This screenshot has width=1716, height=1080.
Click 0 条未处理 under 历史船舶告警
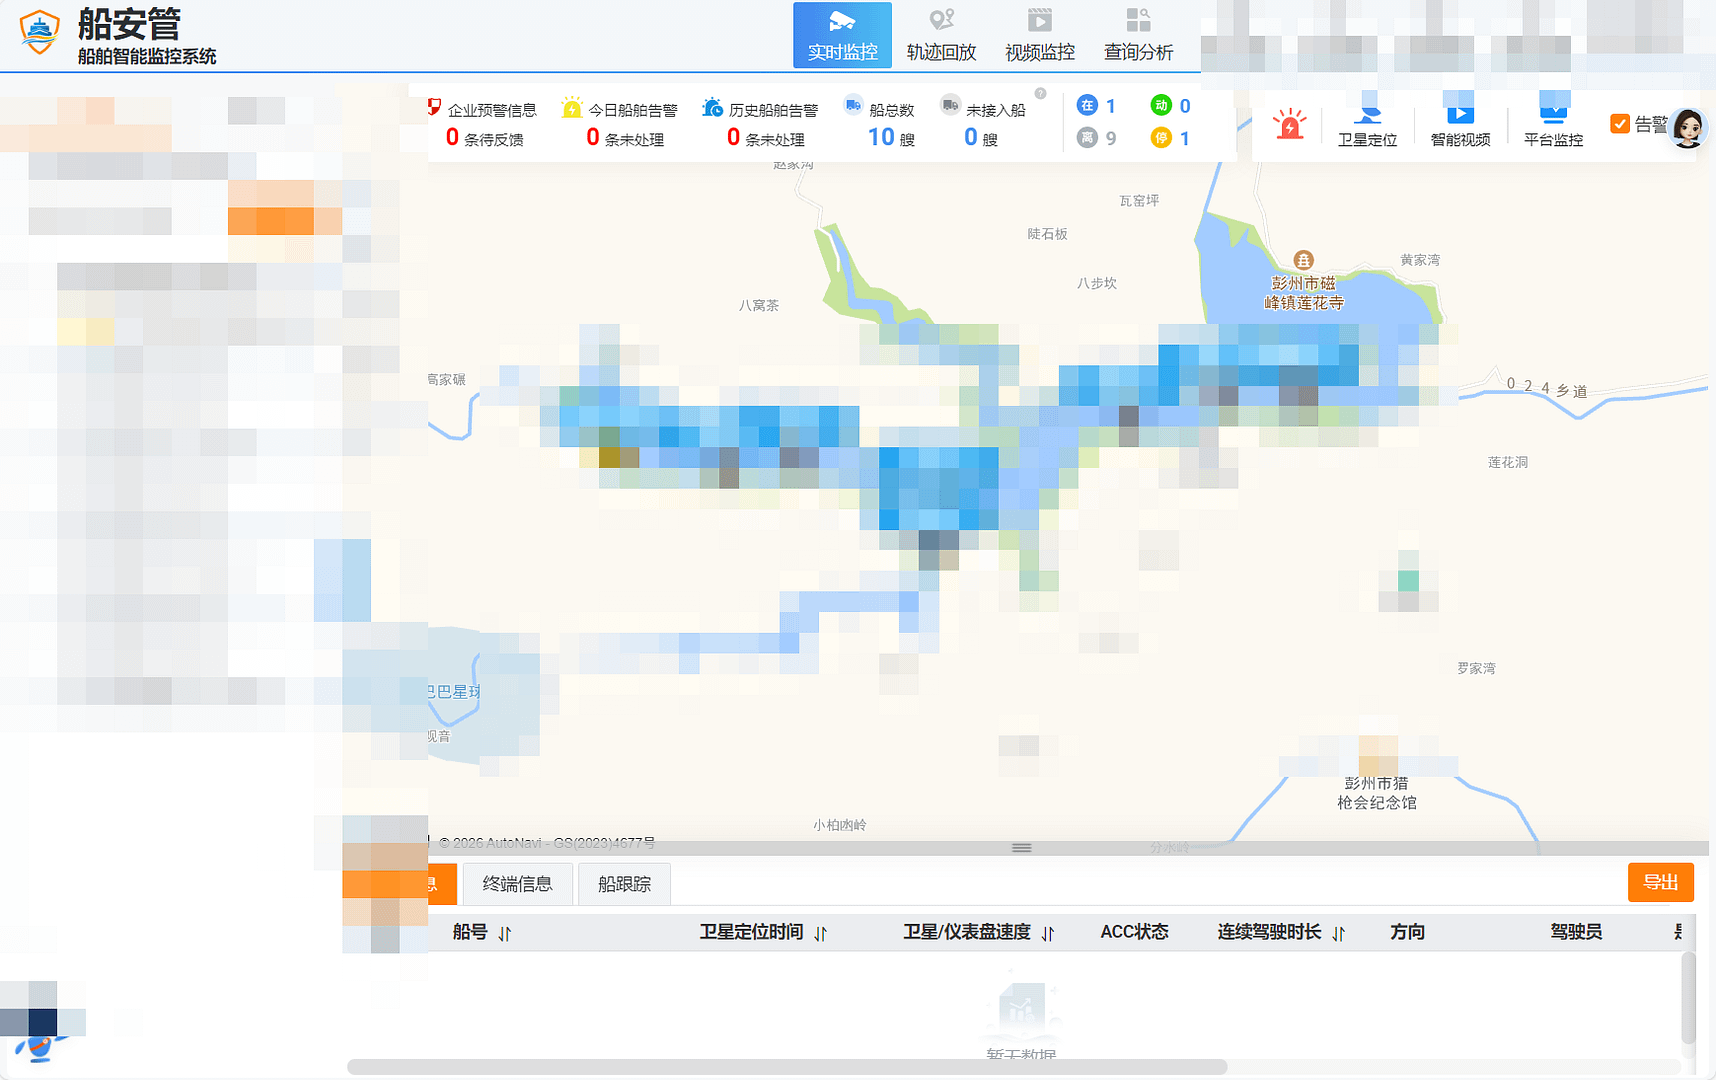coord(766,138)
